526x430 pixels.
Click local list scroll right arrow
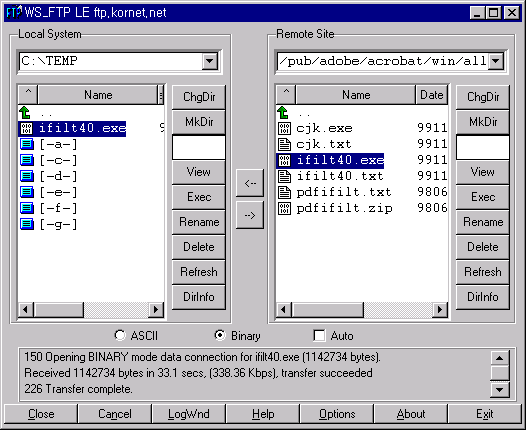click(x=156, y=309)
